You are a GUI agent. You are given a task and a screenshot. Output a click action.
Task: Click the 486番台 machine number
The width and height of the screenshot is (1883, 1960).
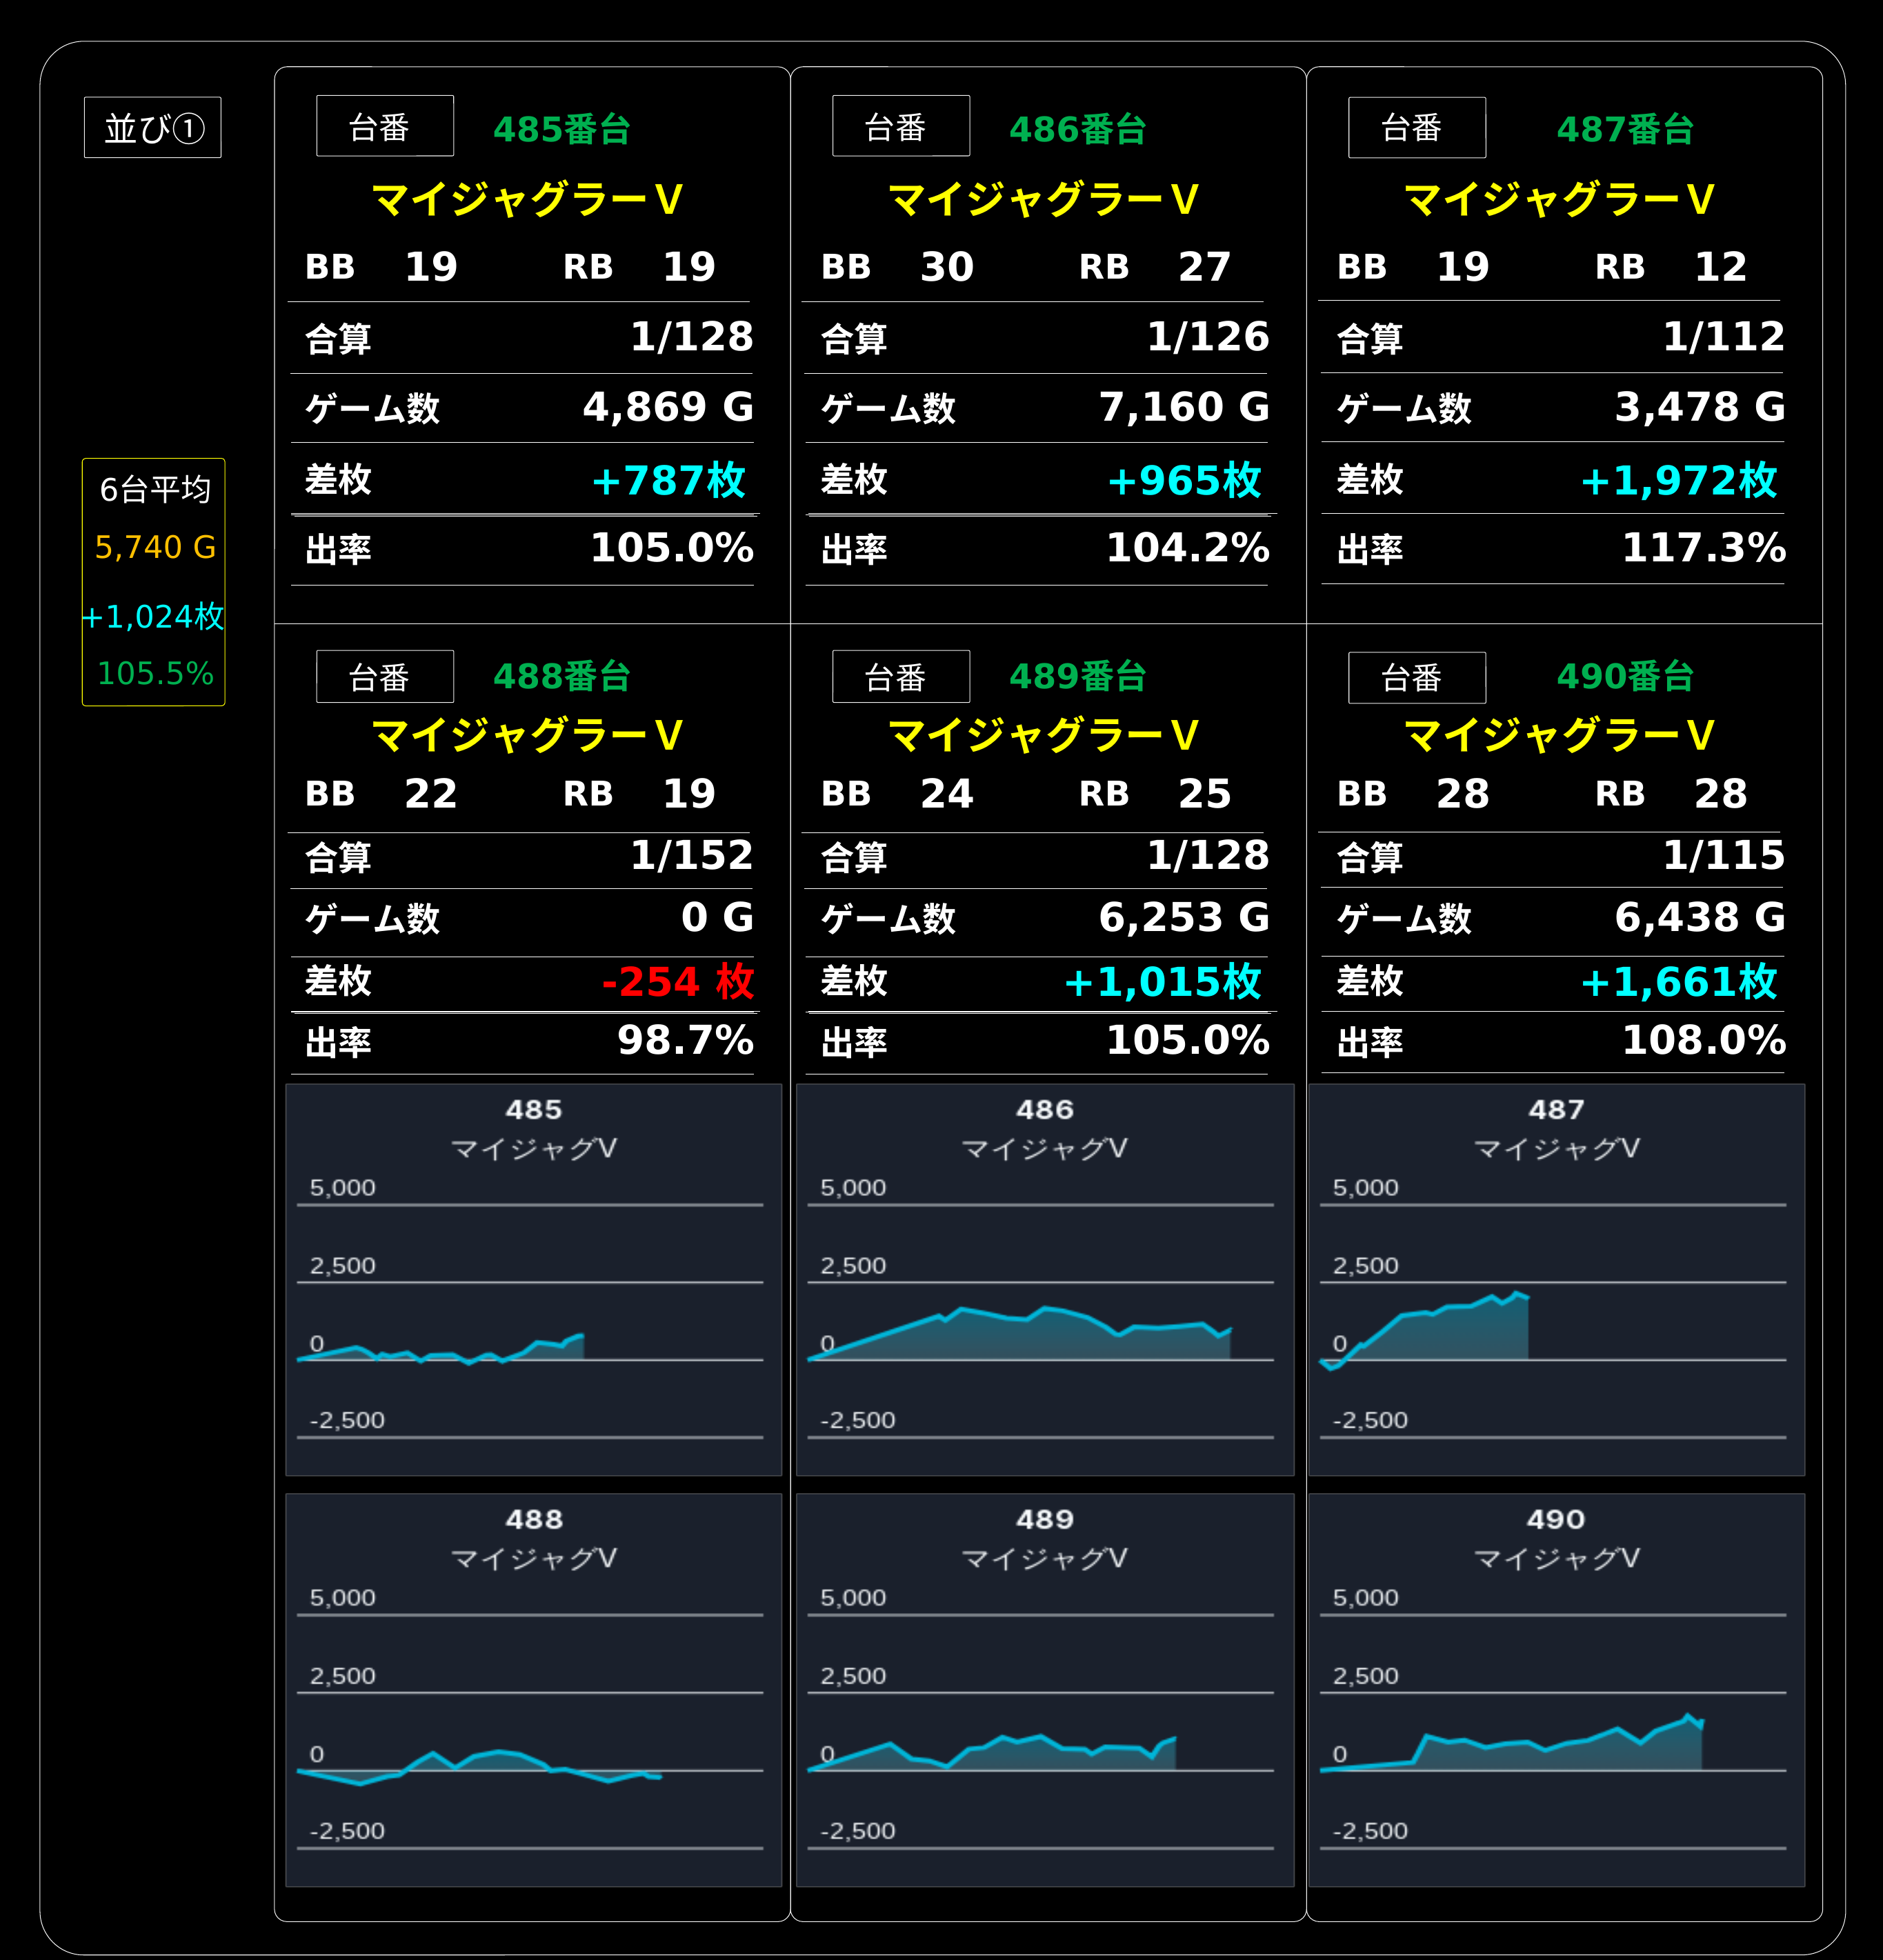point(1077,130)
